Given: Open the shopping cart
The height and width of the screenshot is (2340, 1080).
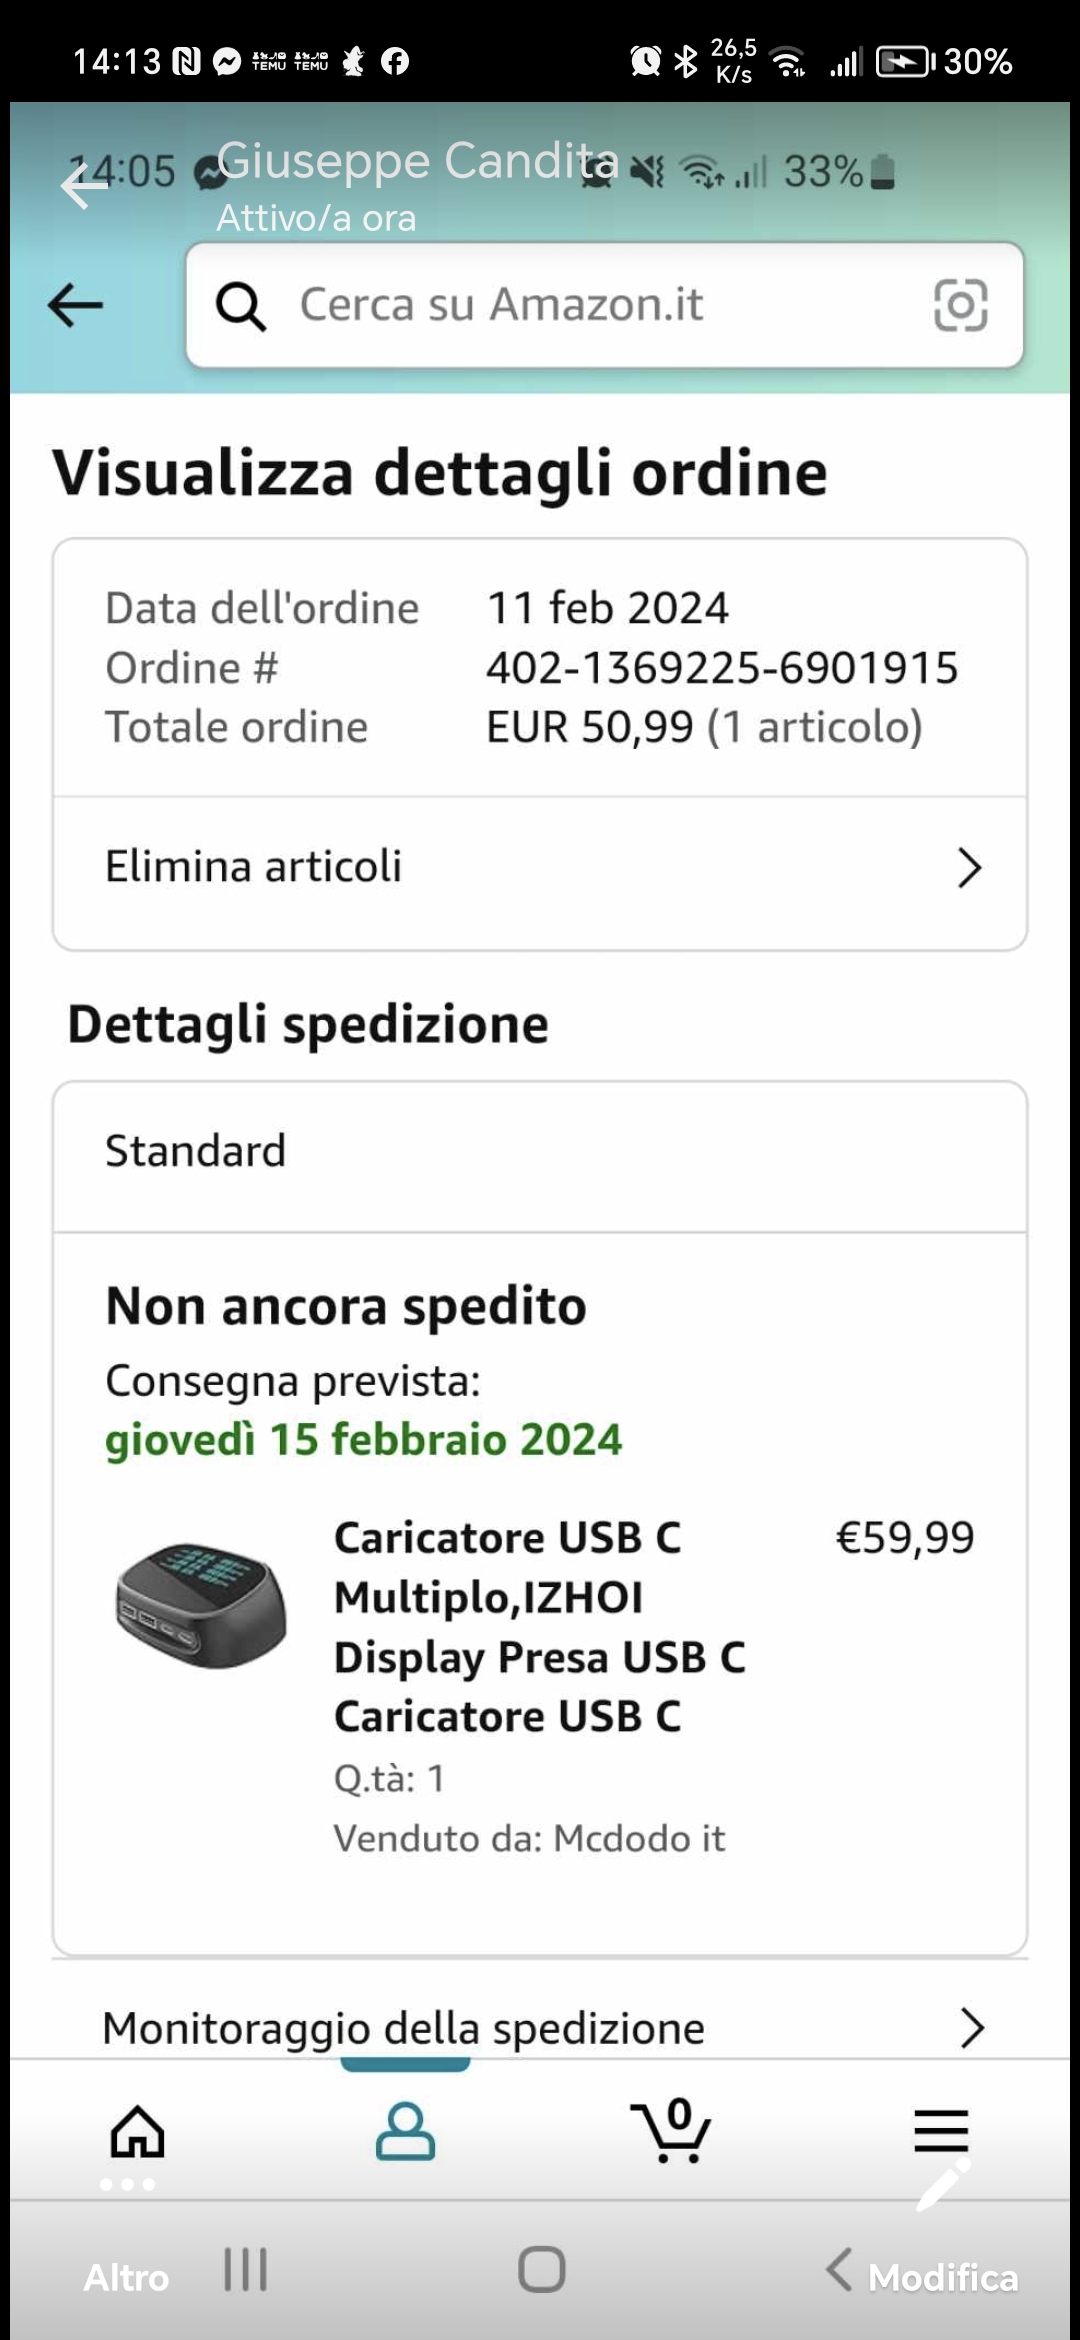Looking at the screenshot, I should (672, 2132).
